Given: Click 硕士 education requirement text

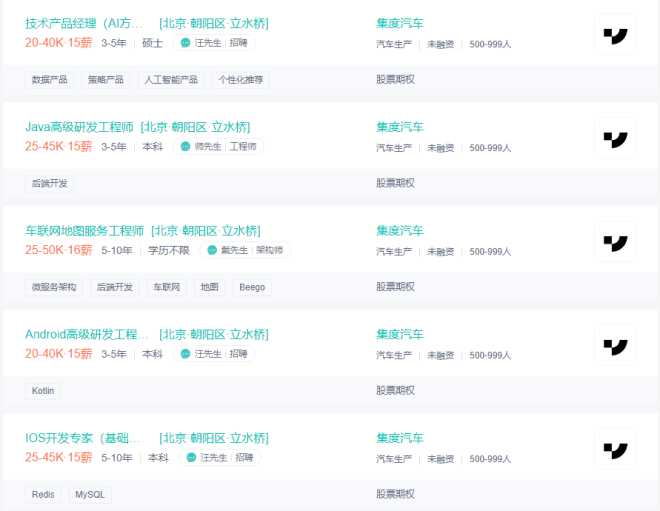Looking at the screenshot, I should point(152,43).
